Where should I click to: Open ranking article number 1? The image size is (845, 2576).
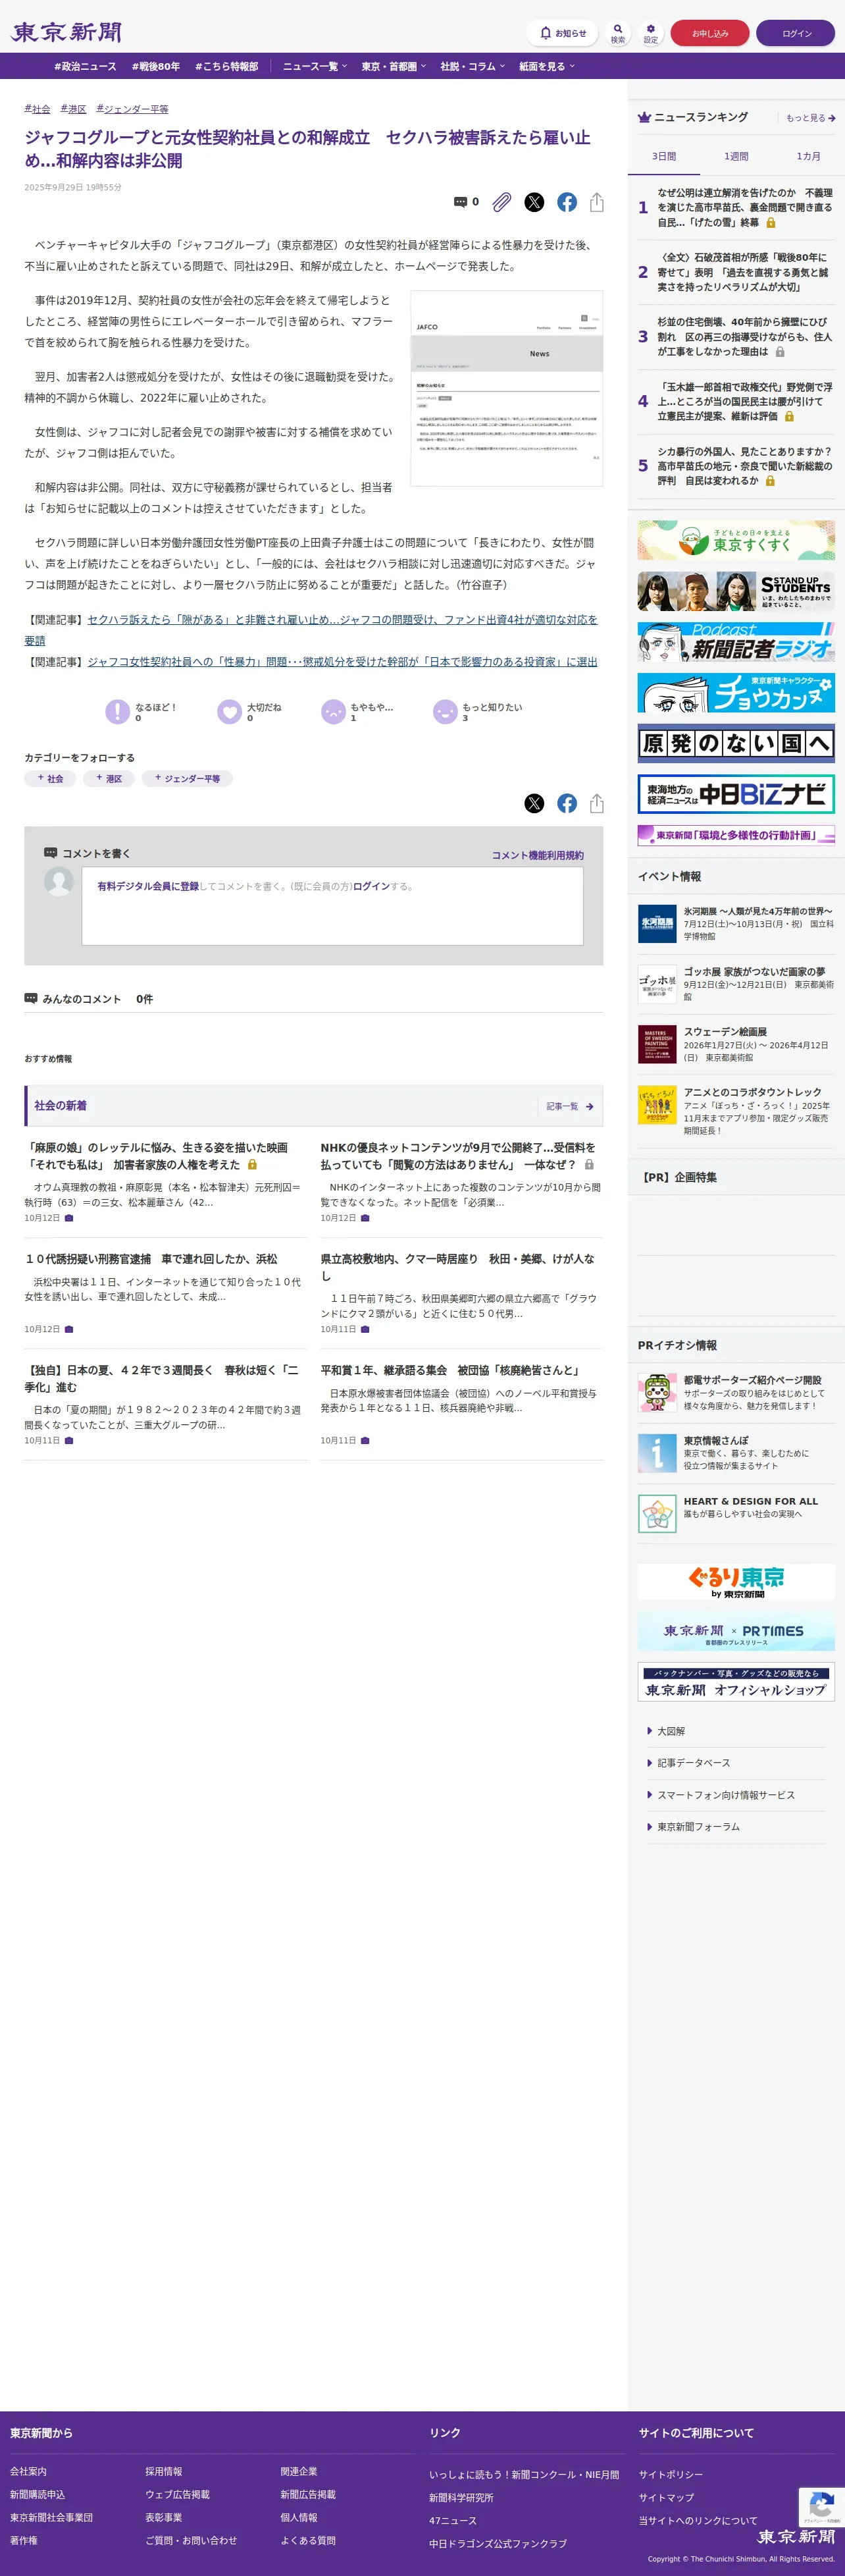click(x=736, y=207)
